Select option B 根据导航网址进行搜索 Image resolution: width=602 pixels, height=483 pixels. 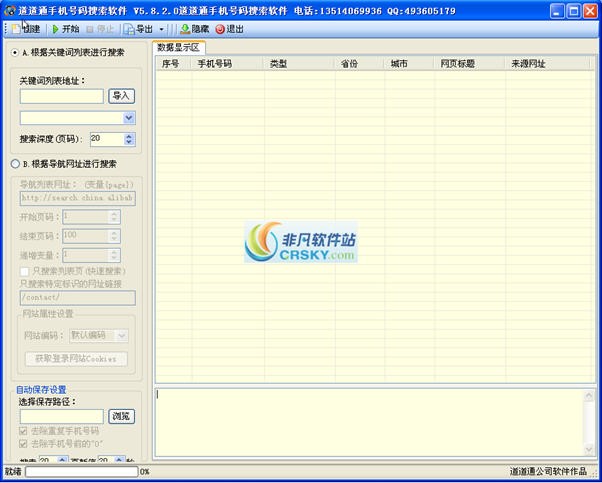pos(15,164)
